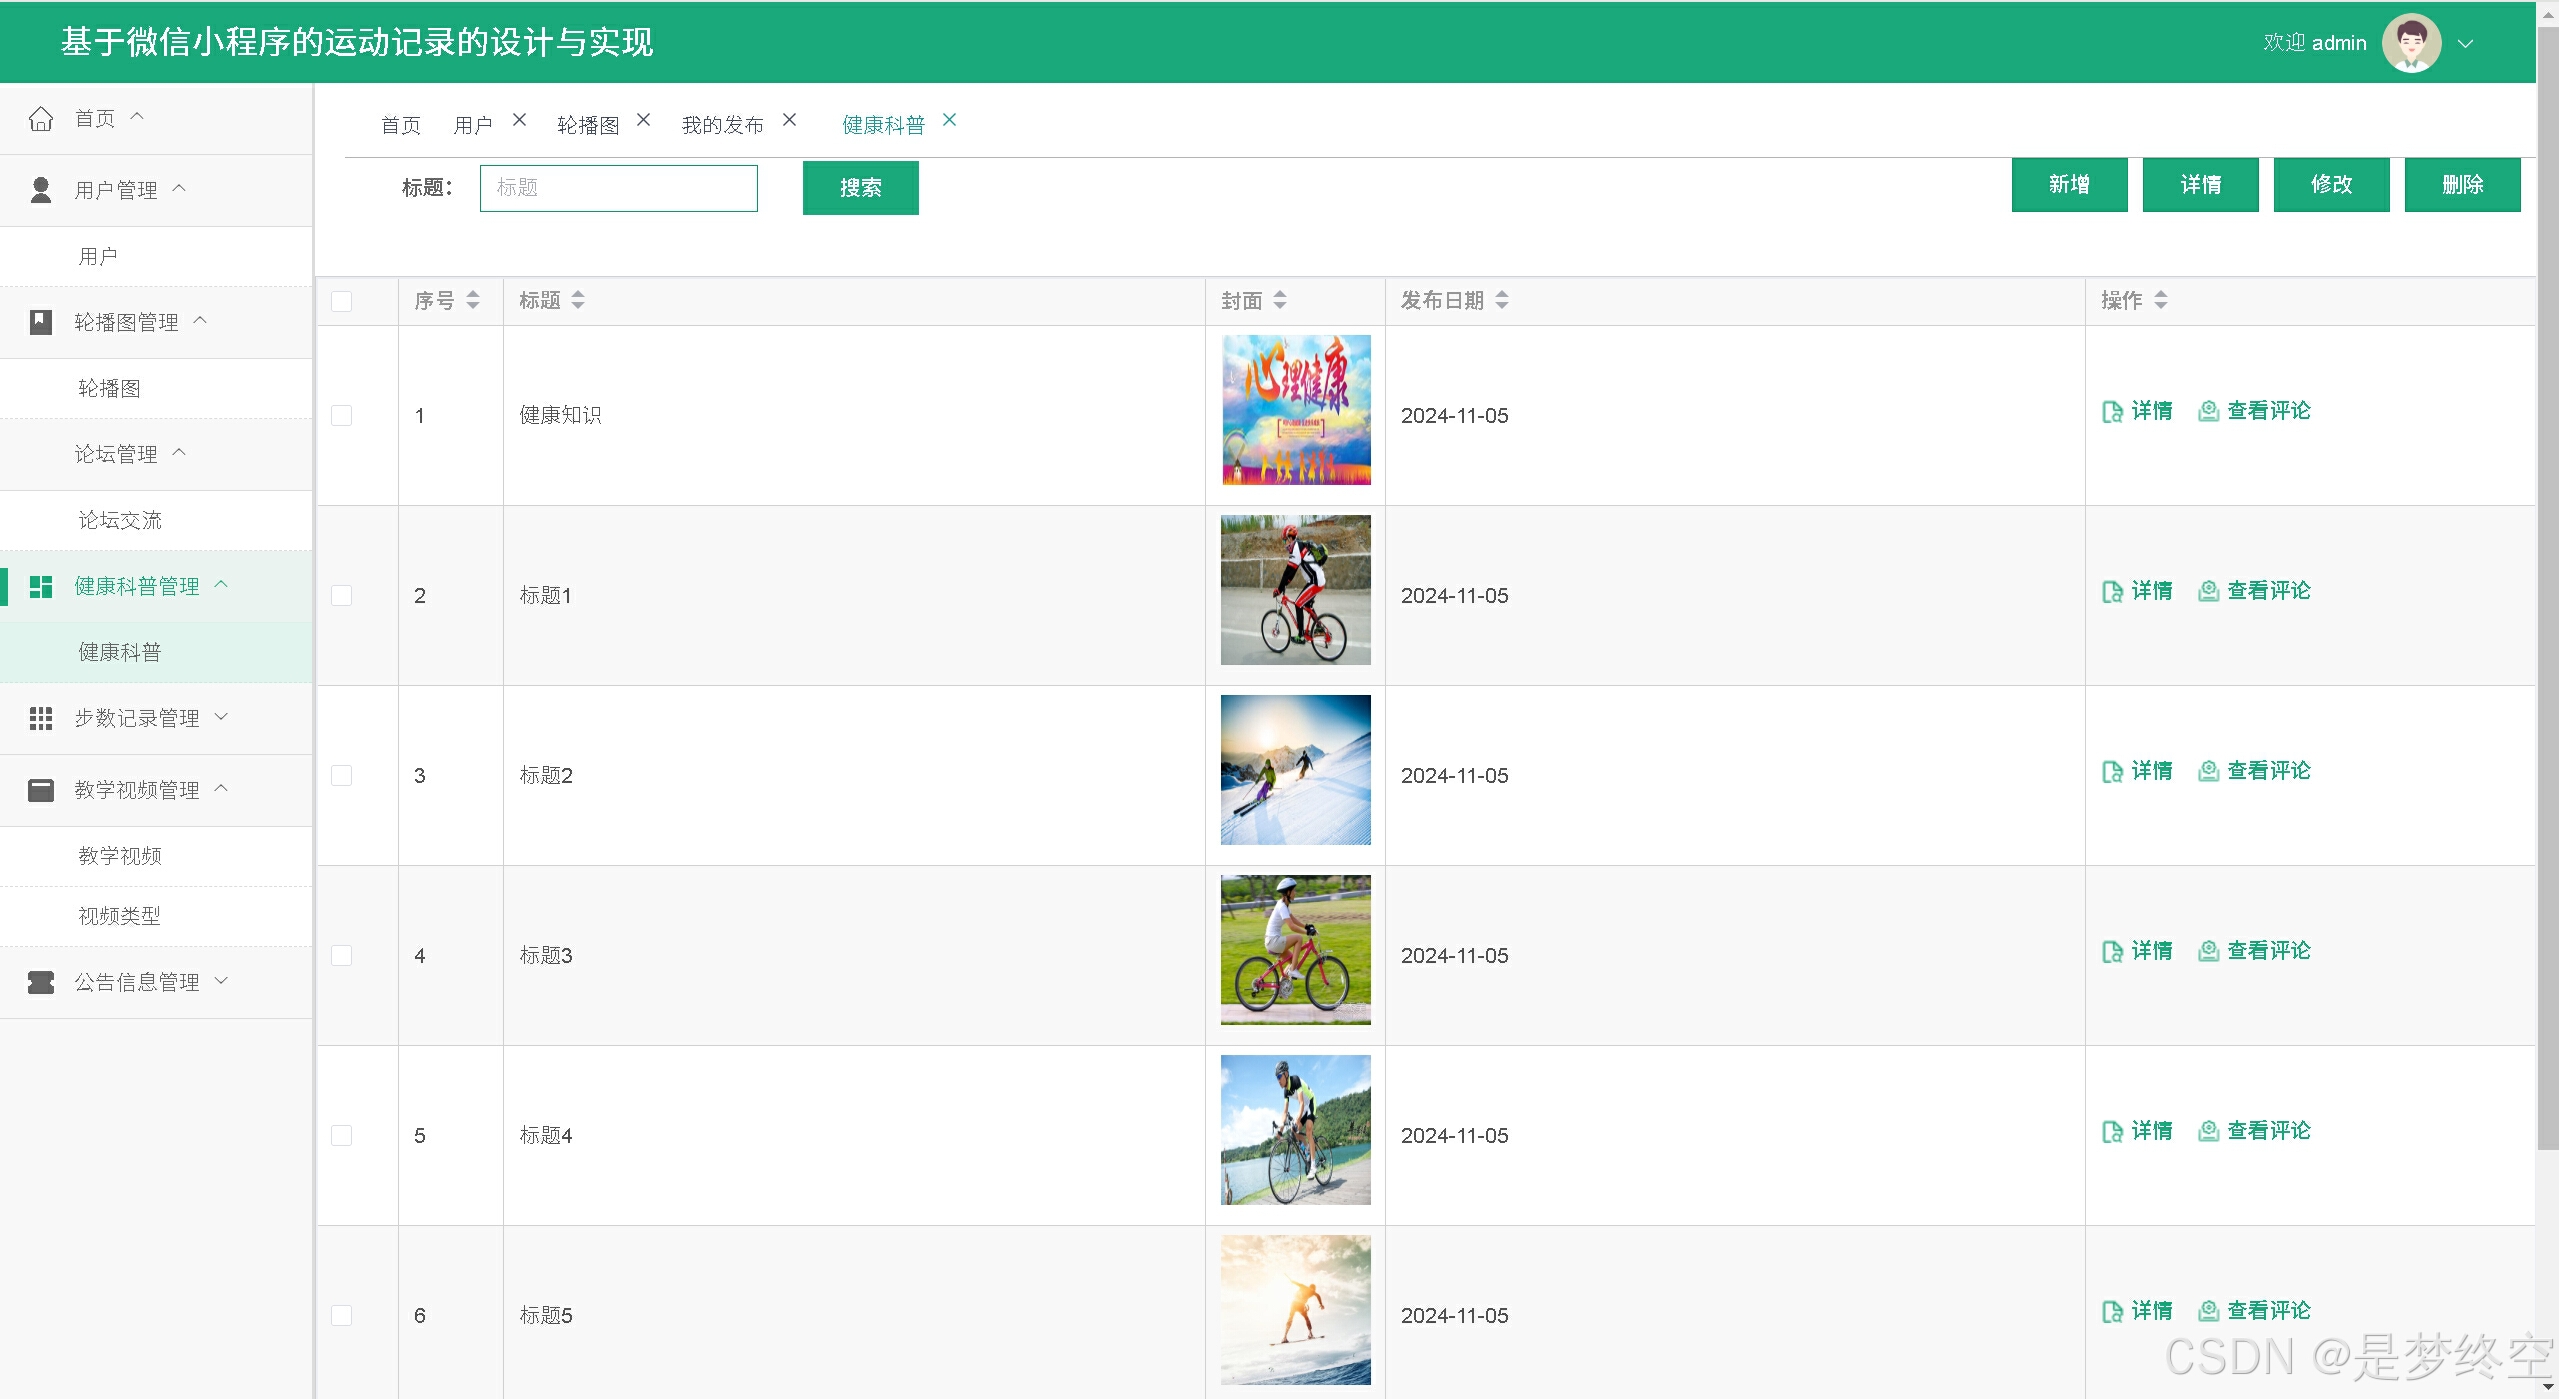The image size is (2559, 1399).
Task: Toggle the select-all header checkbox
Action: pos(342,301)
